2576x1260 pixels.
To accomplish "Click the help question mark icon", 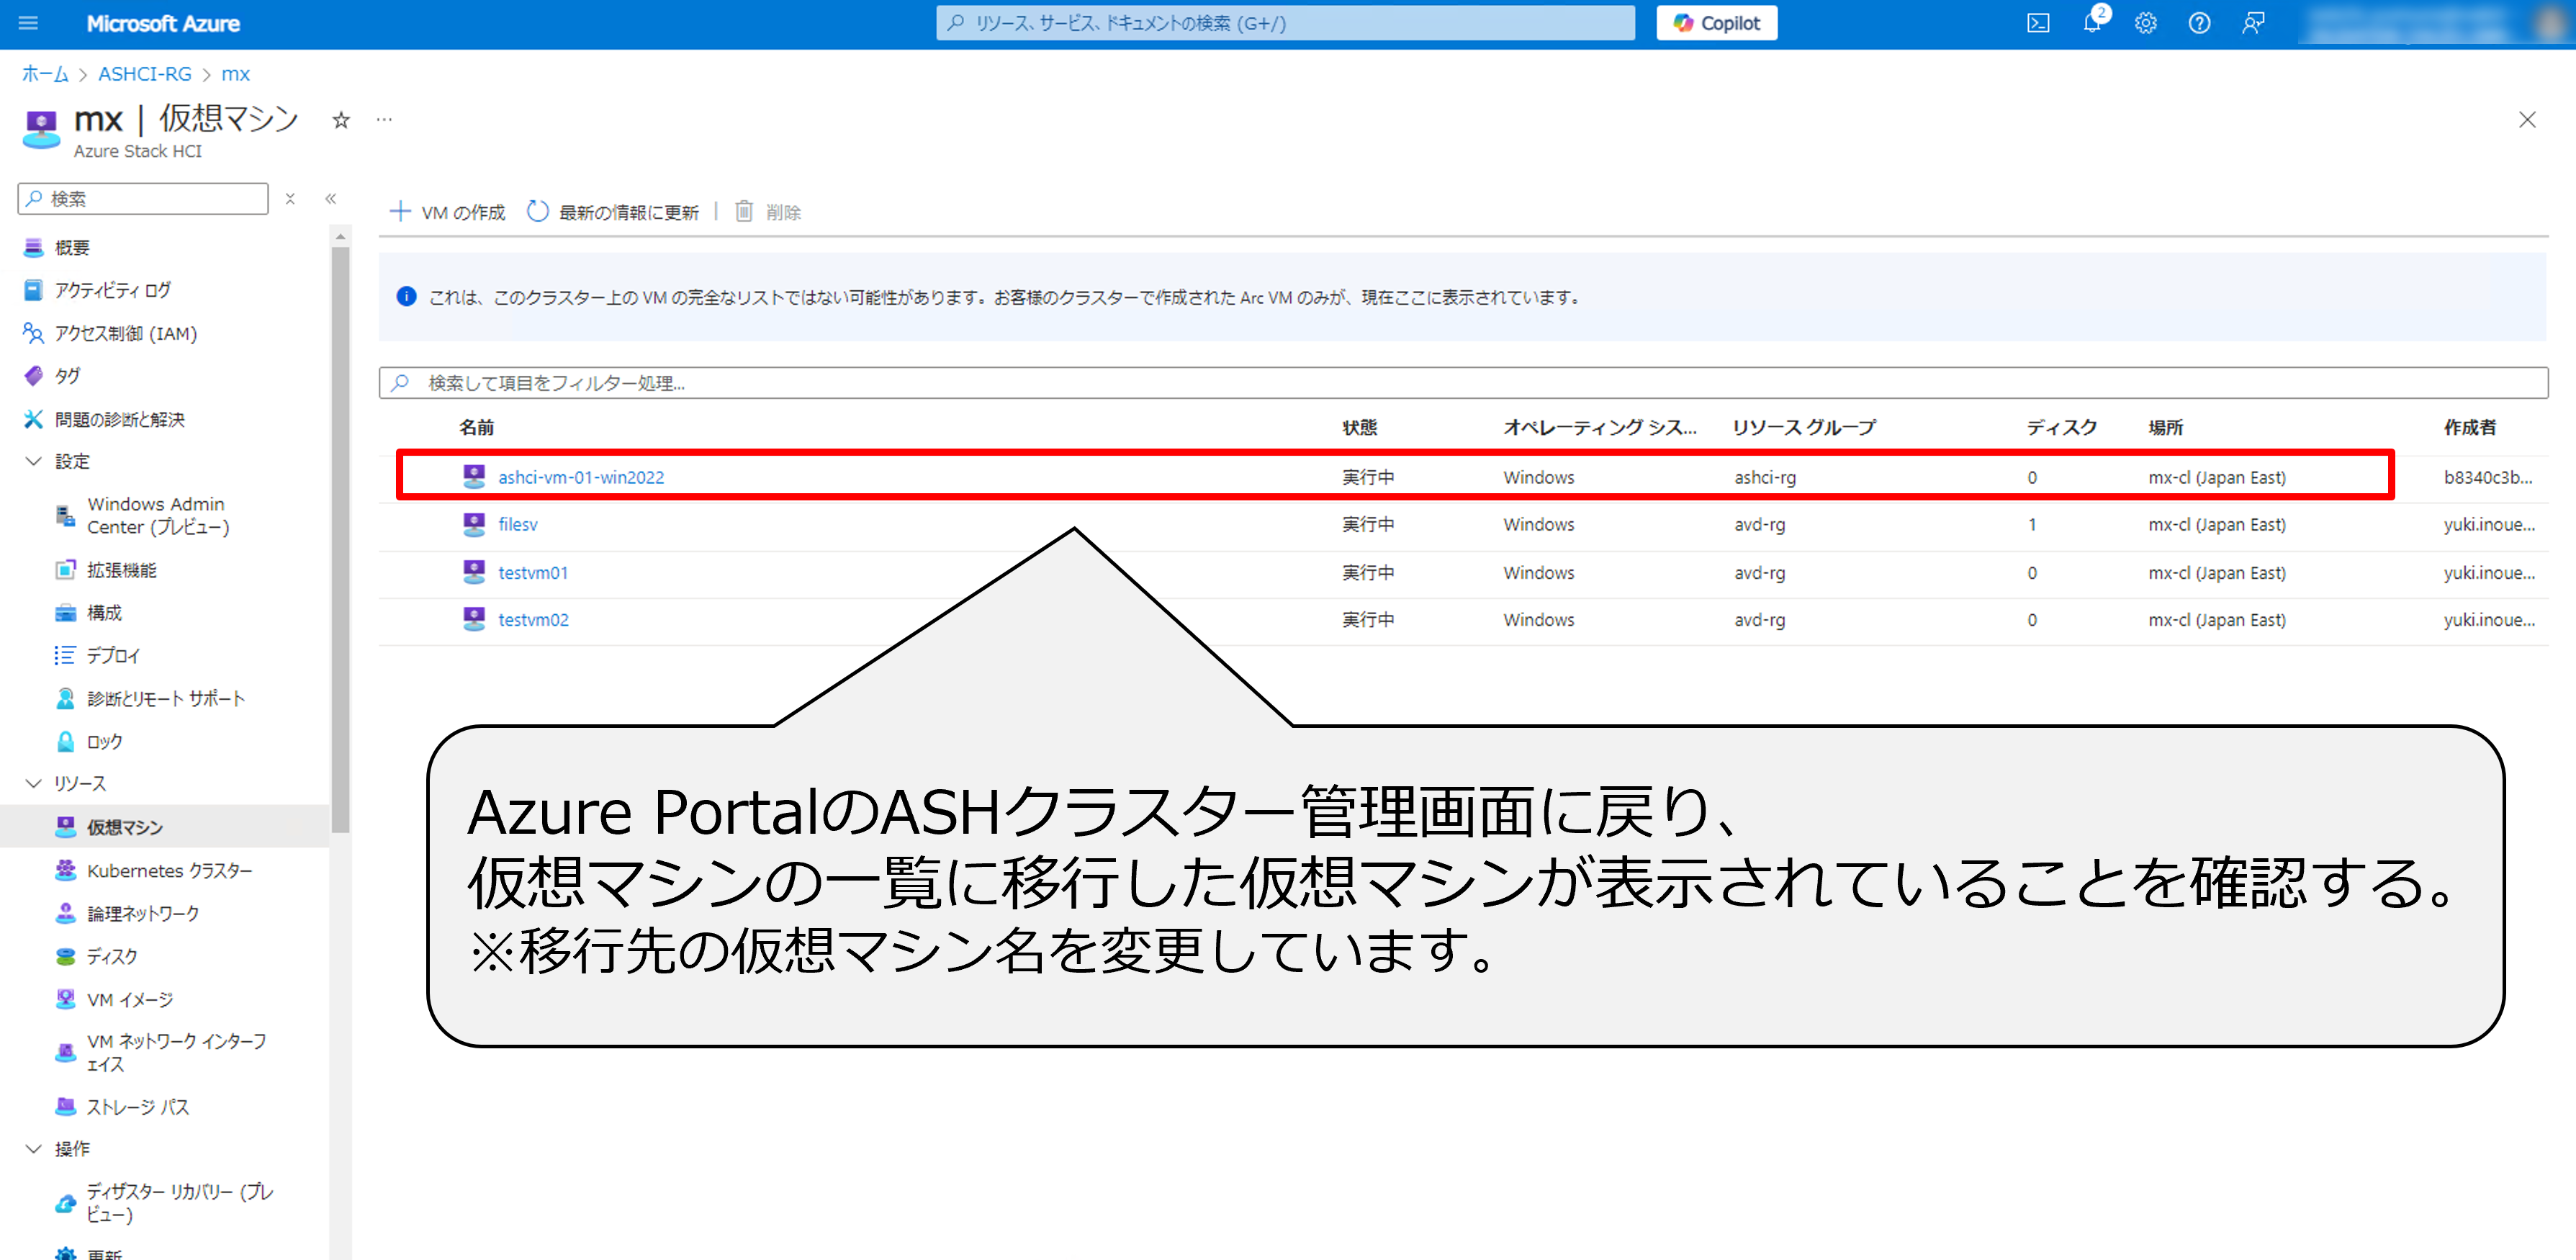I will pos(2199,23).
